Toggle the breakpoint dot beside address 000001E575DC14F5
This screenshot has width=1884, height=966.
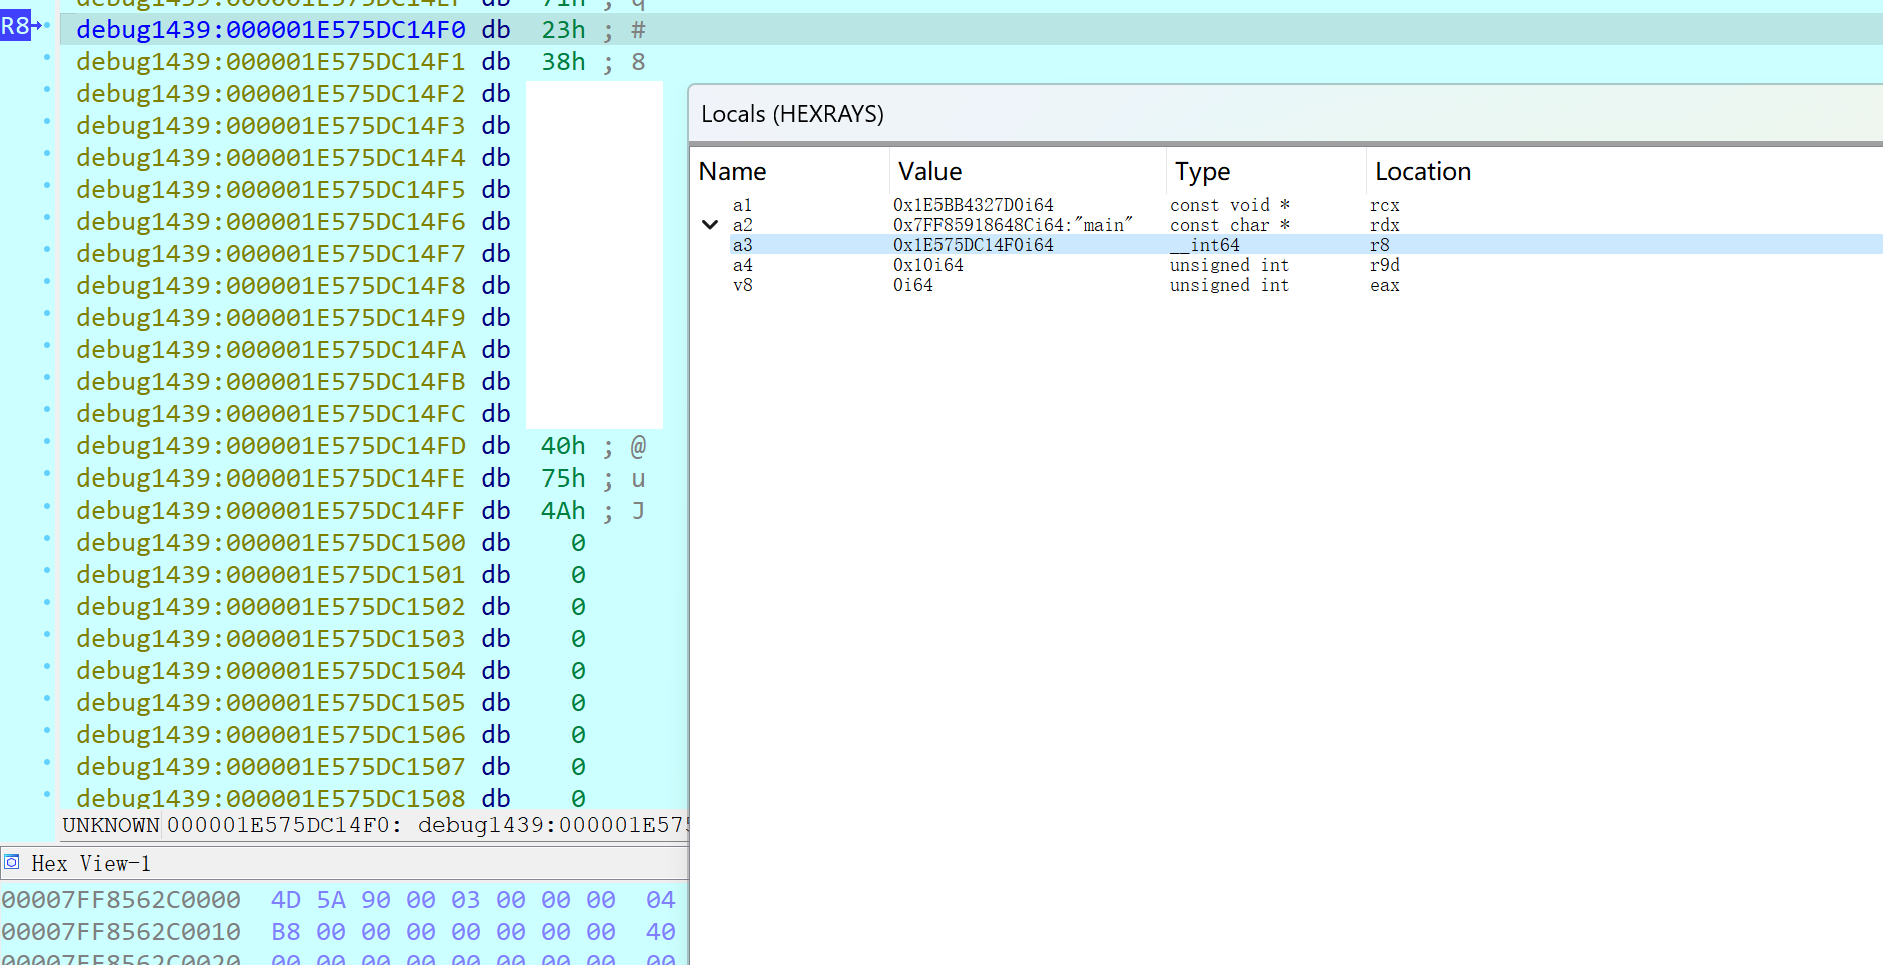(x=46, y=186)
